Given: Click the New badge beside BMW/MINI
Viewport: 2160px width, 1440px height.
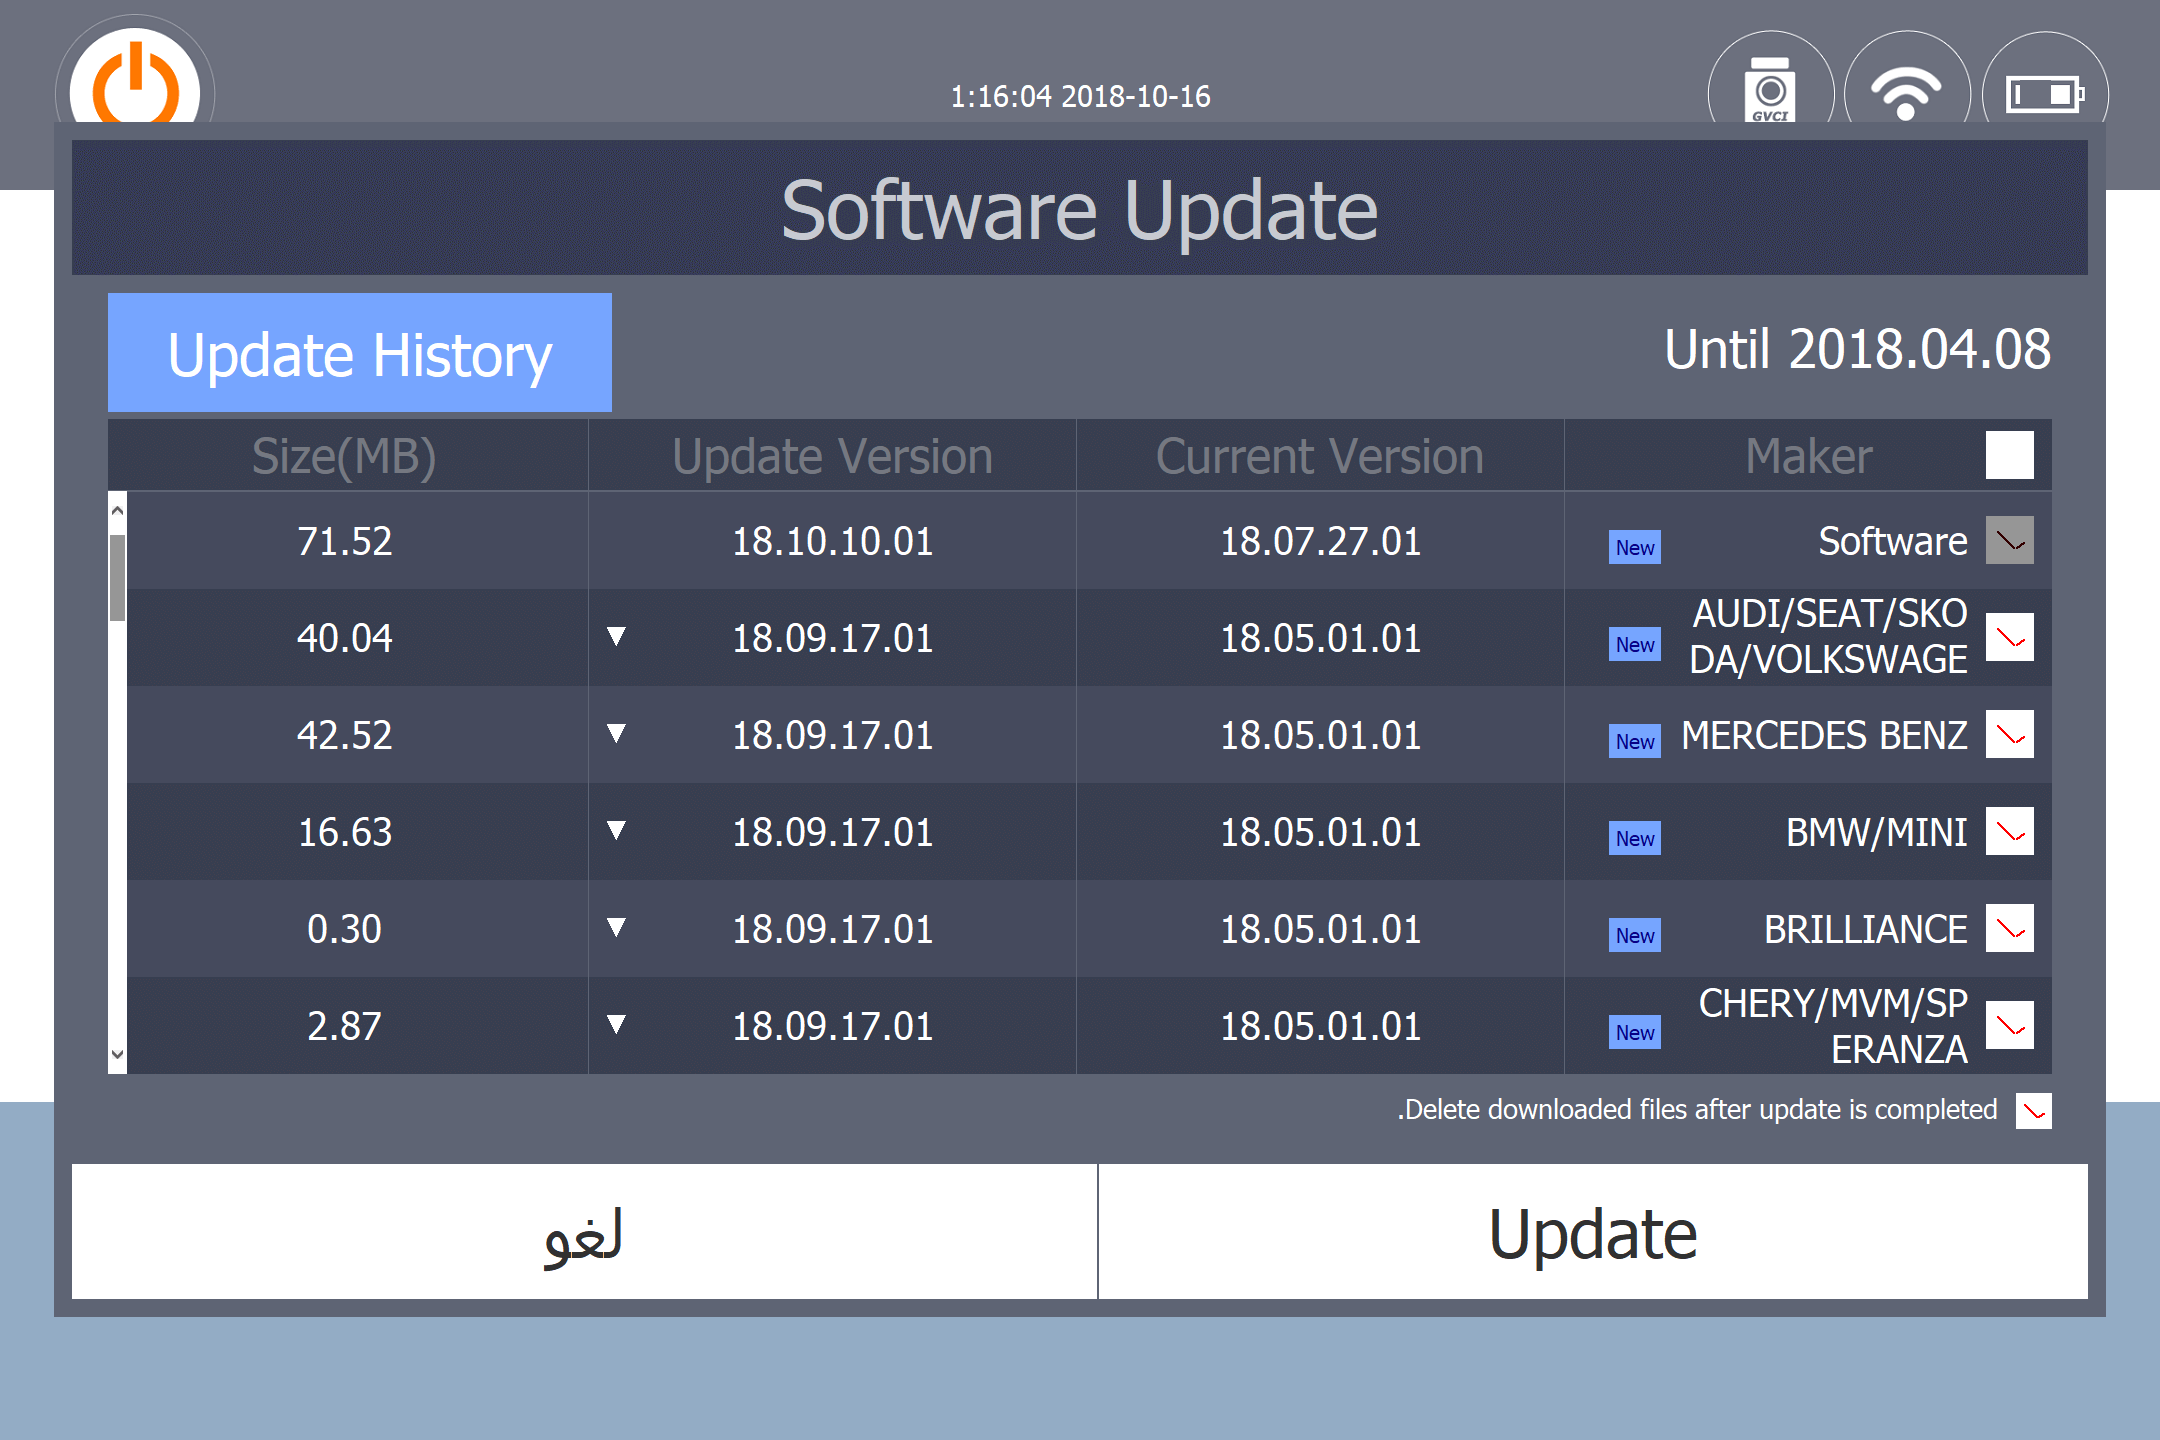Looking at the screenshot, I should (x=1634, y=838).
